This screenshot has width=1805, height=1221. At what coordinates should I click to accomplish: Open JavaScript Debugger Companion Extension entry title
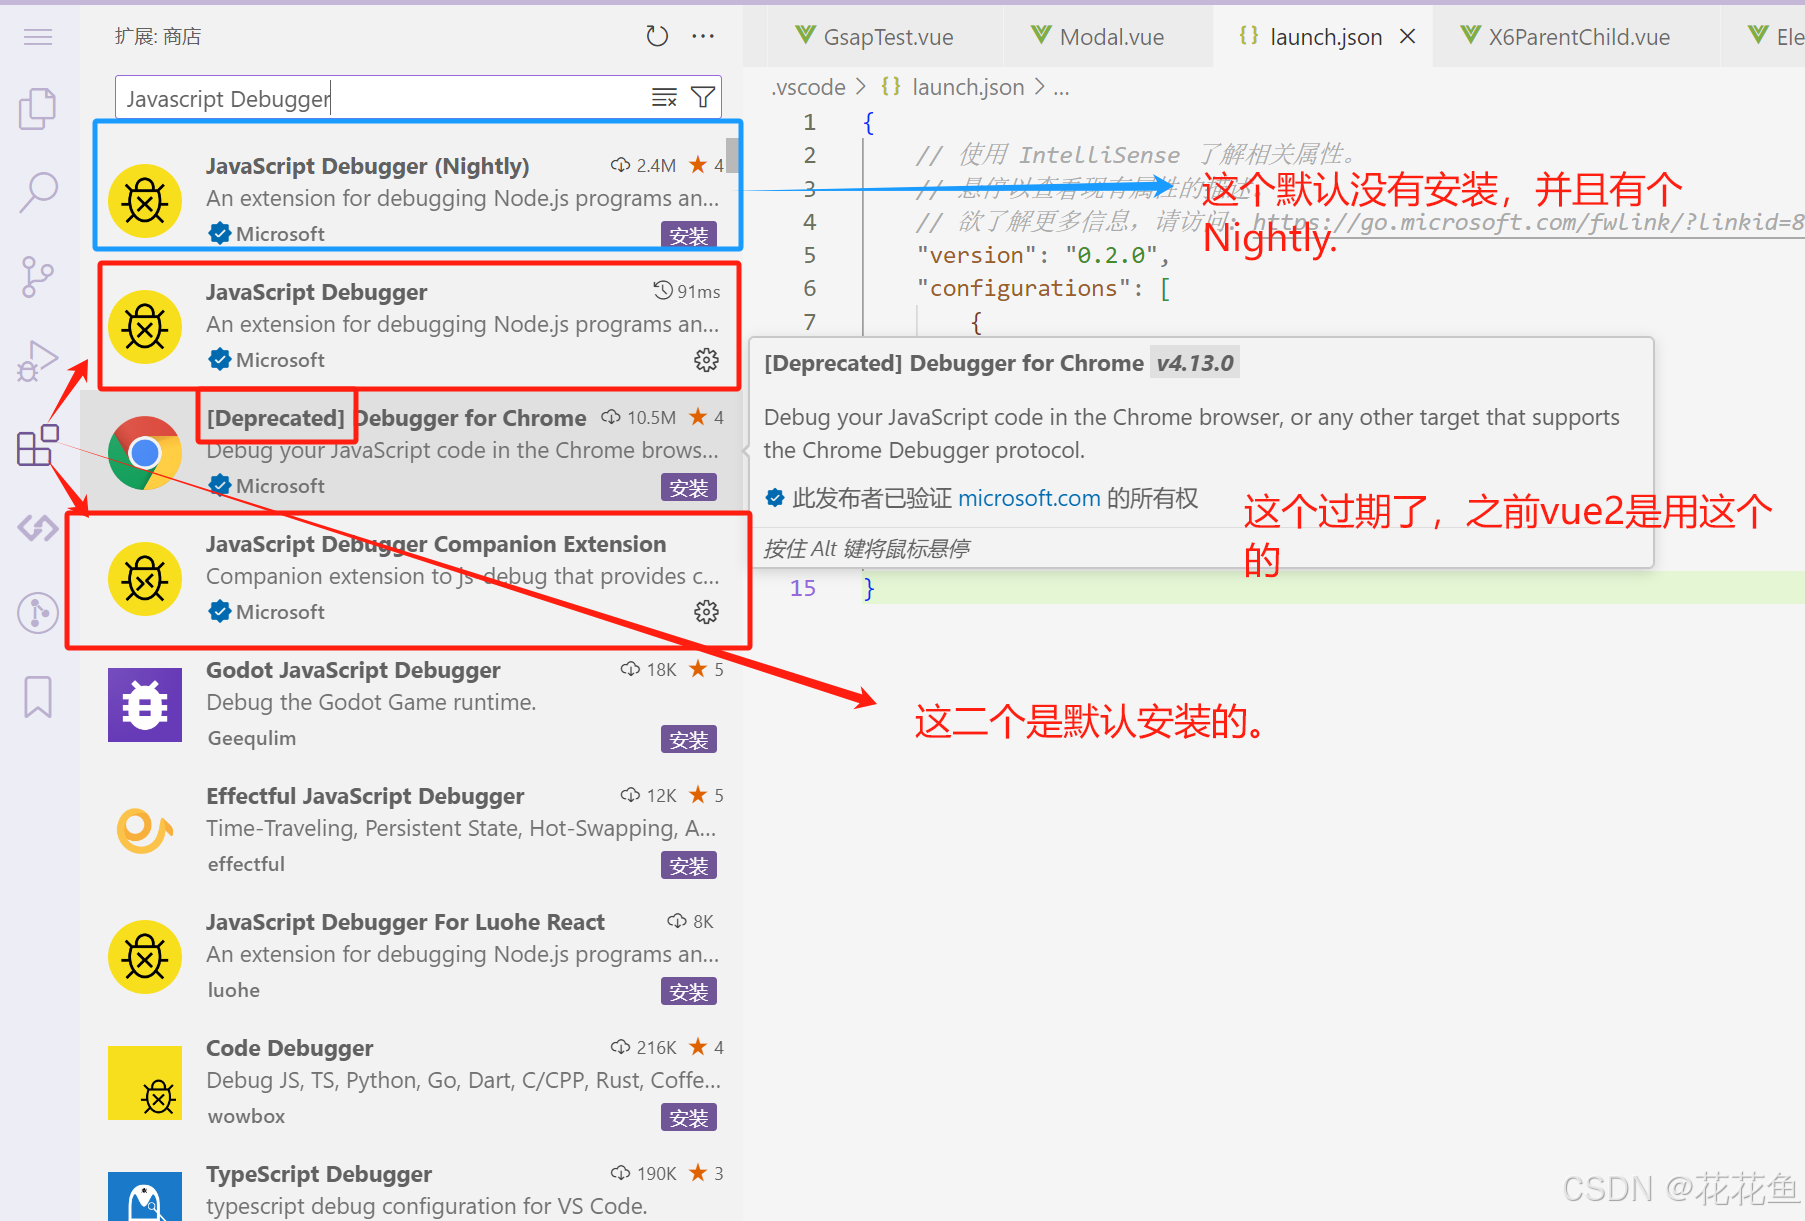coord(436,544)
